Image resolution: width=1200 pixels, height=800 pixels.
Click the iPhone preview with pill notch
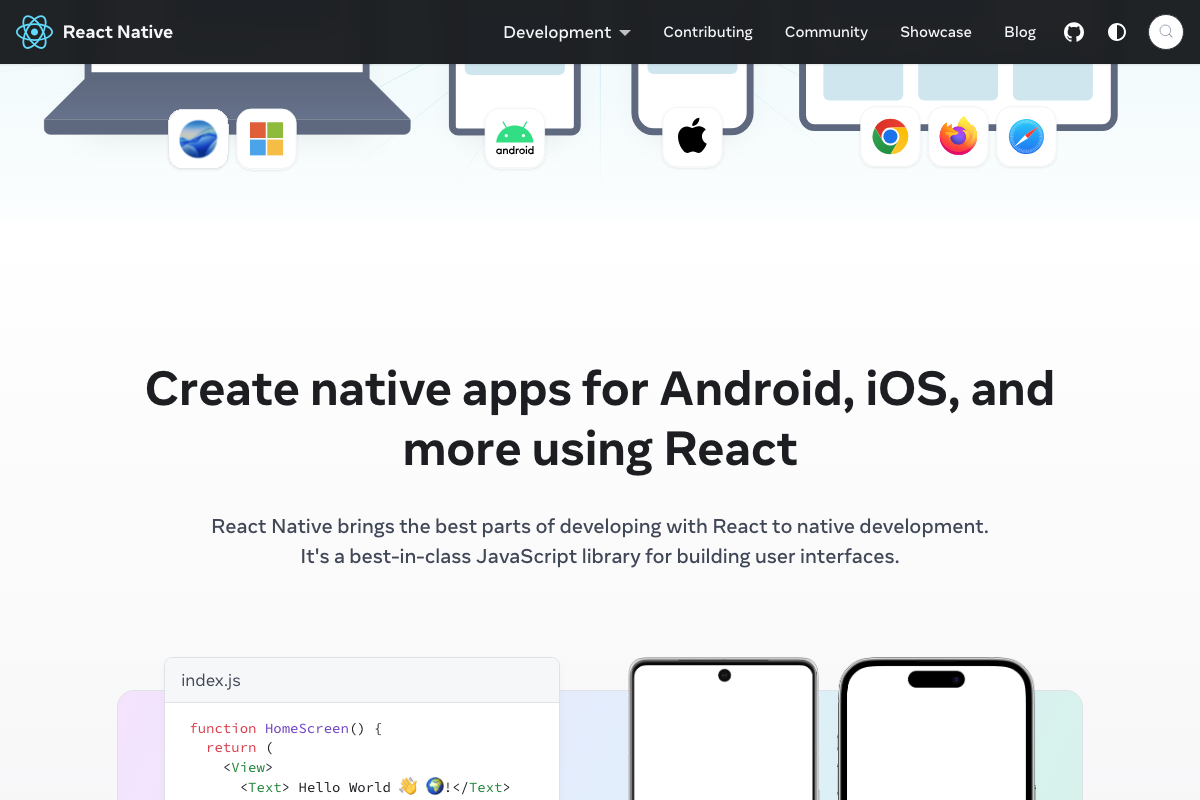tap(936, 729)
